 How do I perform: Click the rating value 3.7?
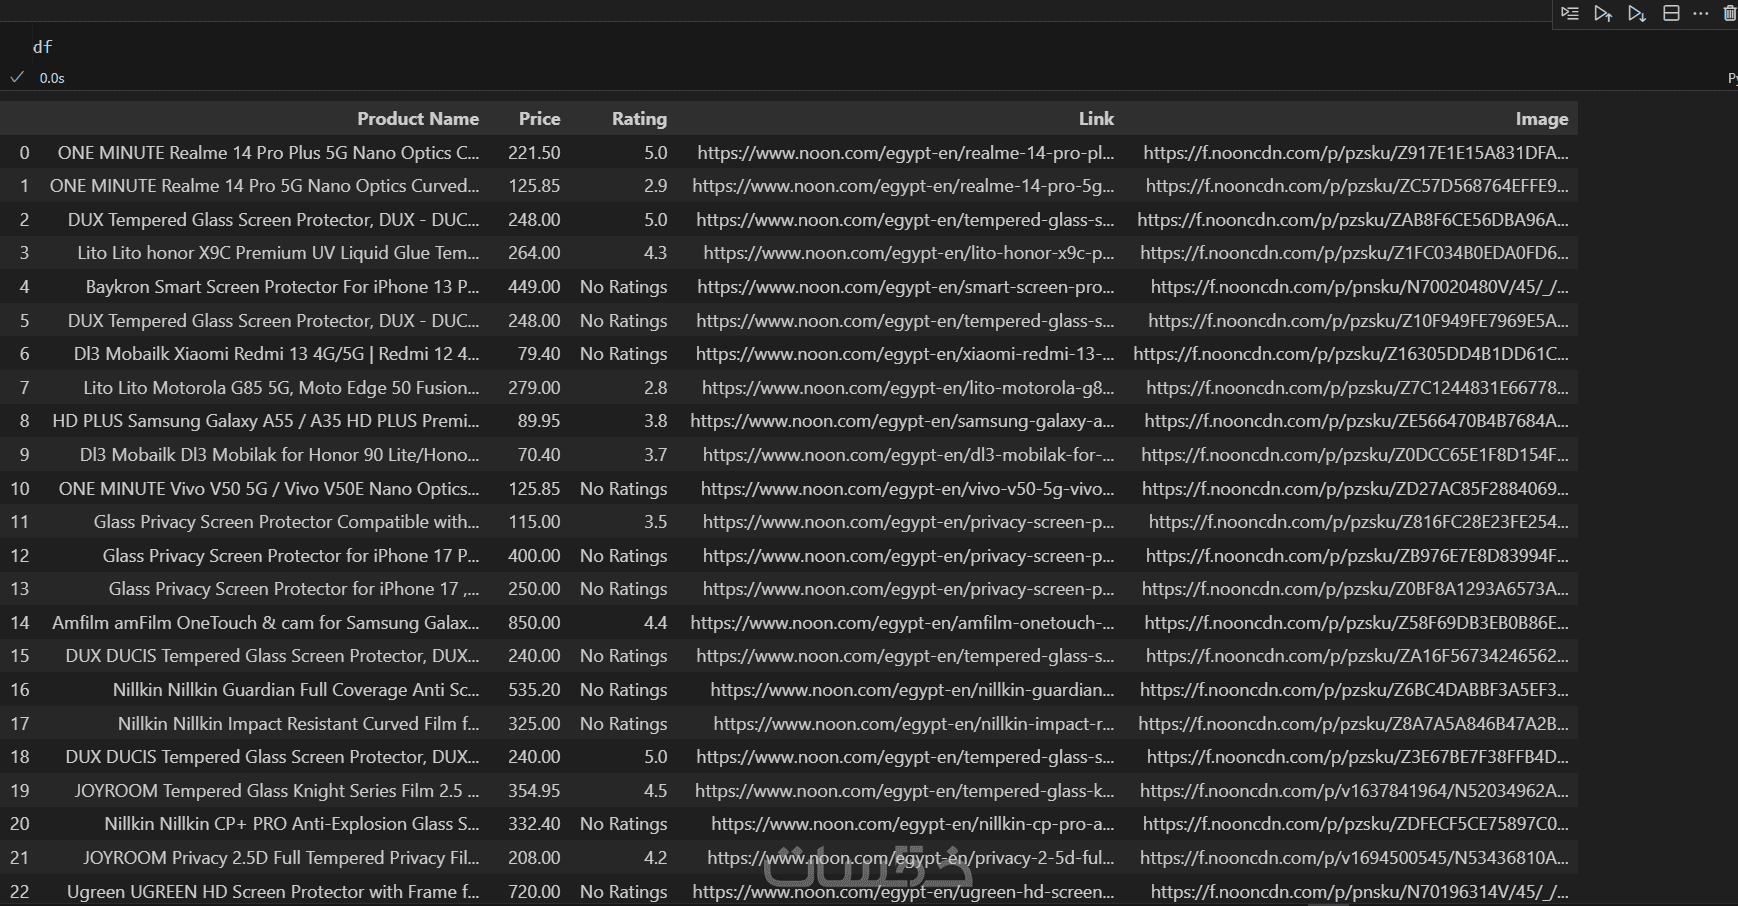656,455
